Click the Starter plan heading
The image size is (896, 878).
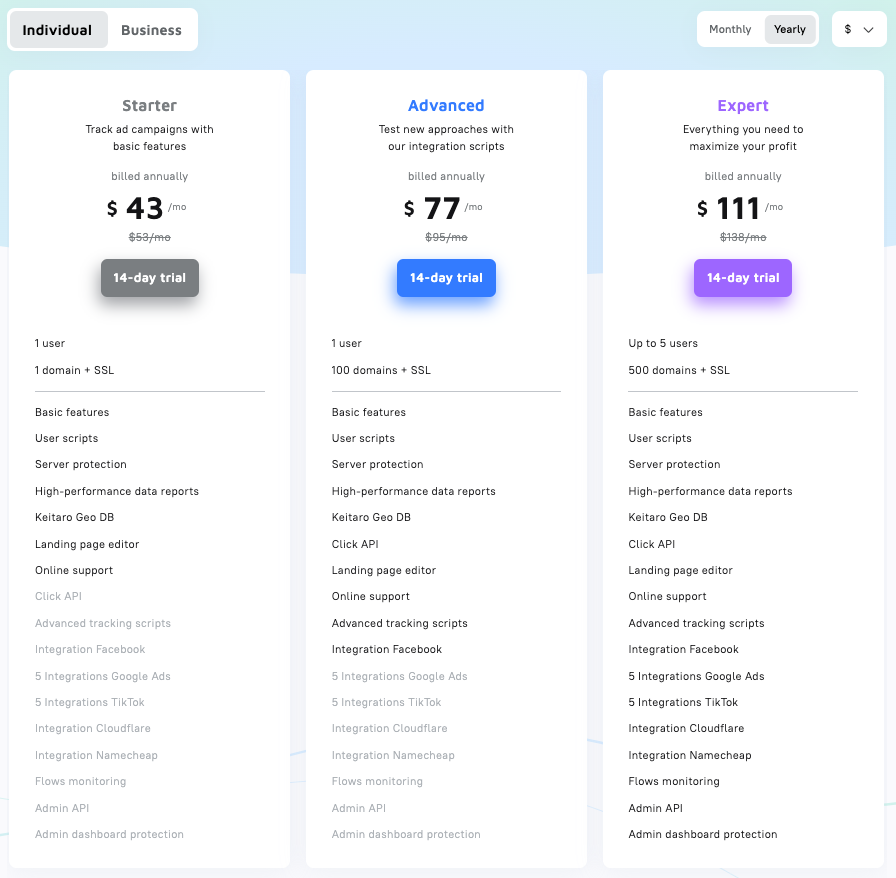pos(149,105)
